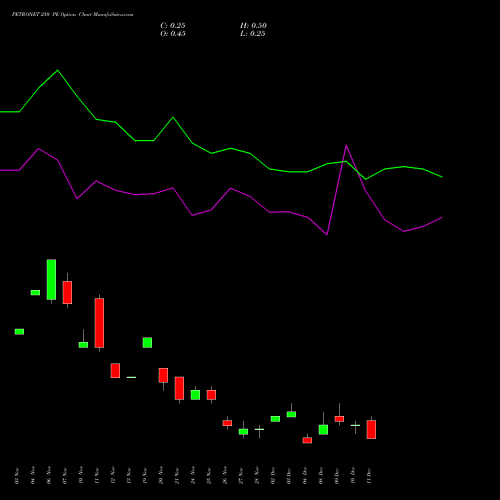Select the low value L: 0.25

click(x=252, y=34)
